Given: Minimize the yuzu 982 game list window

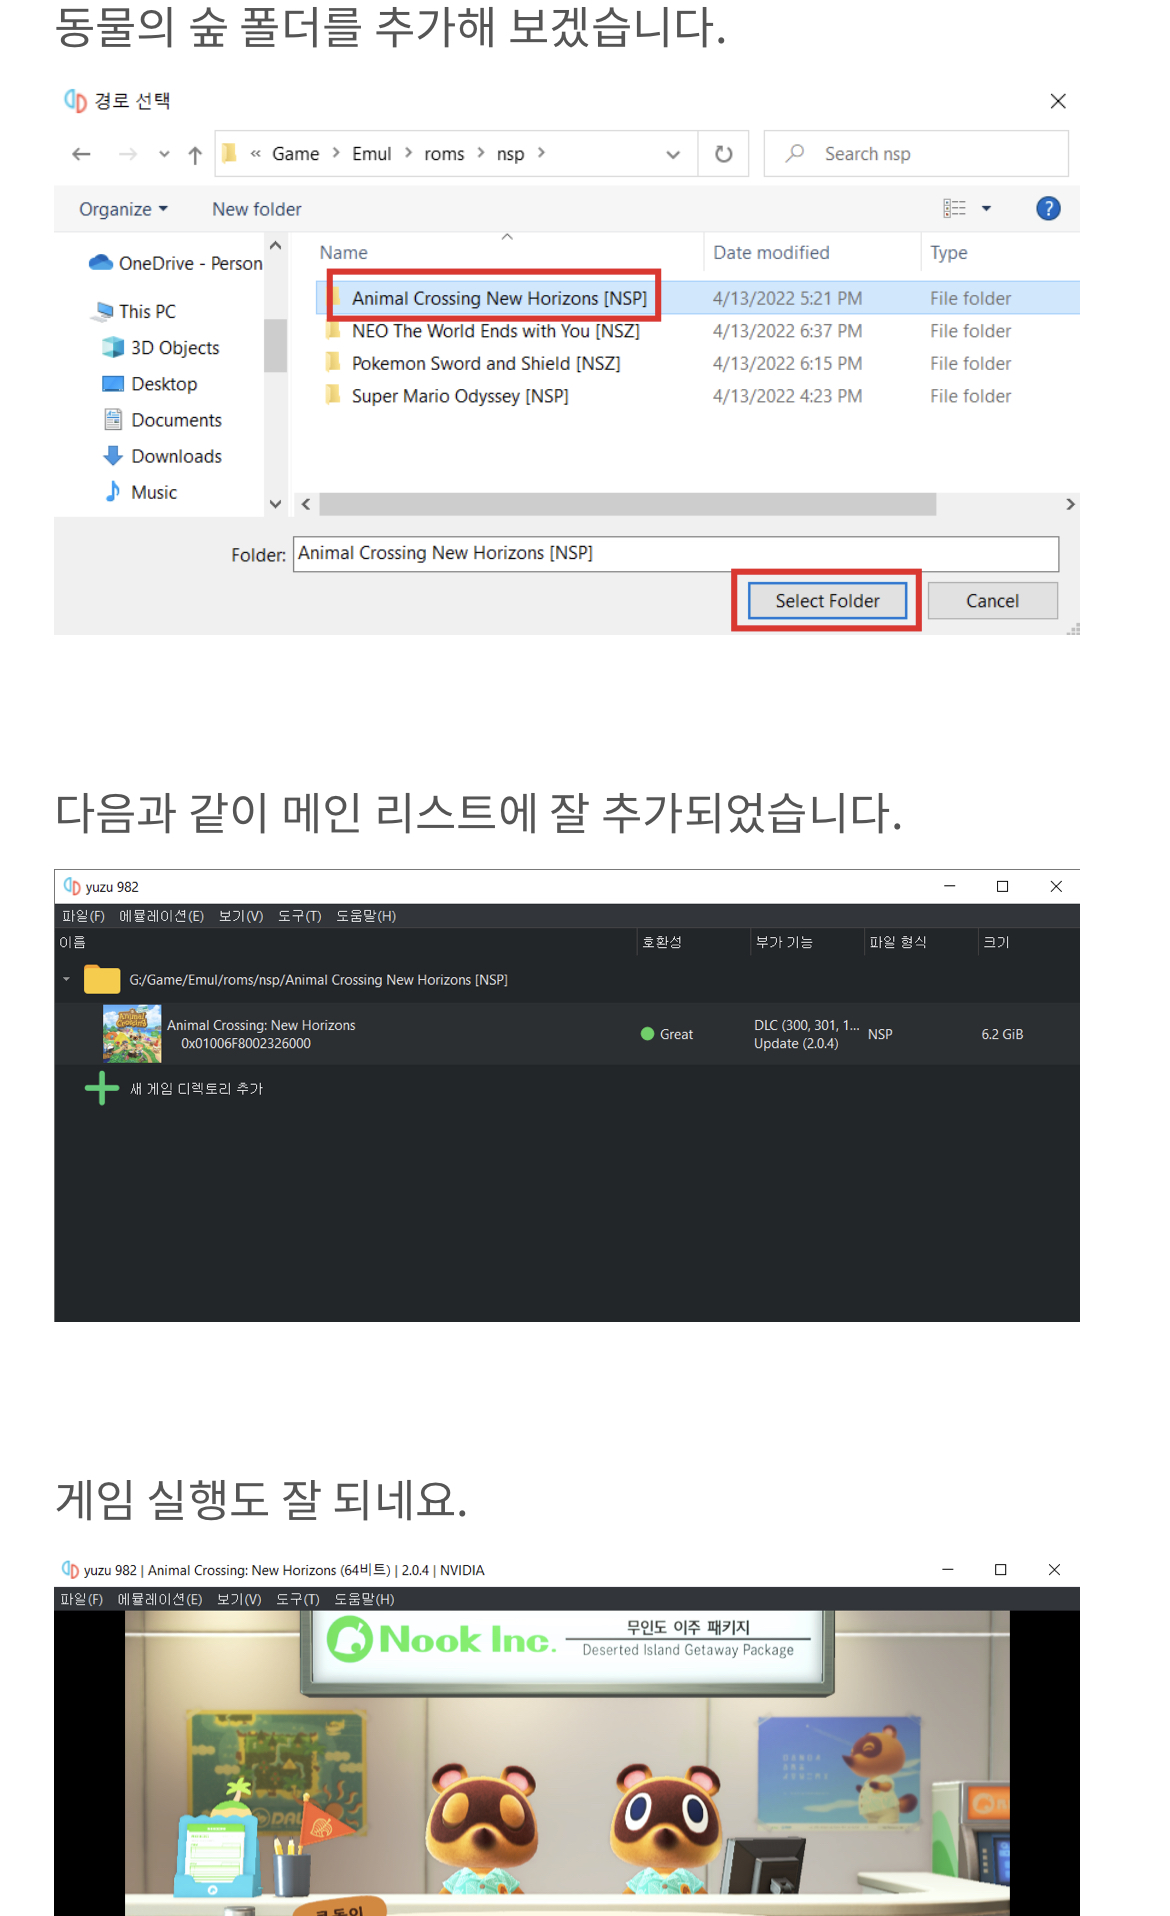Looking at the screenshot, I should coord(949,886).
